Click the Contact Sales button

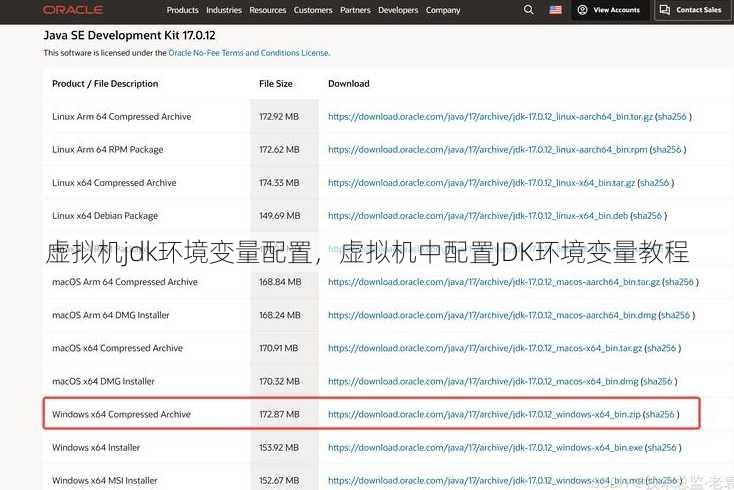691,10
